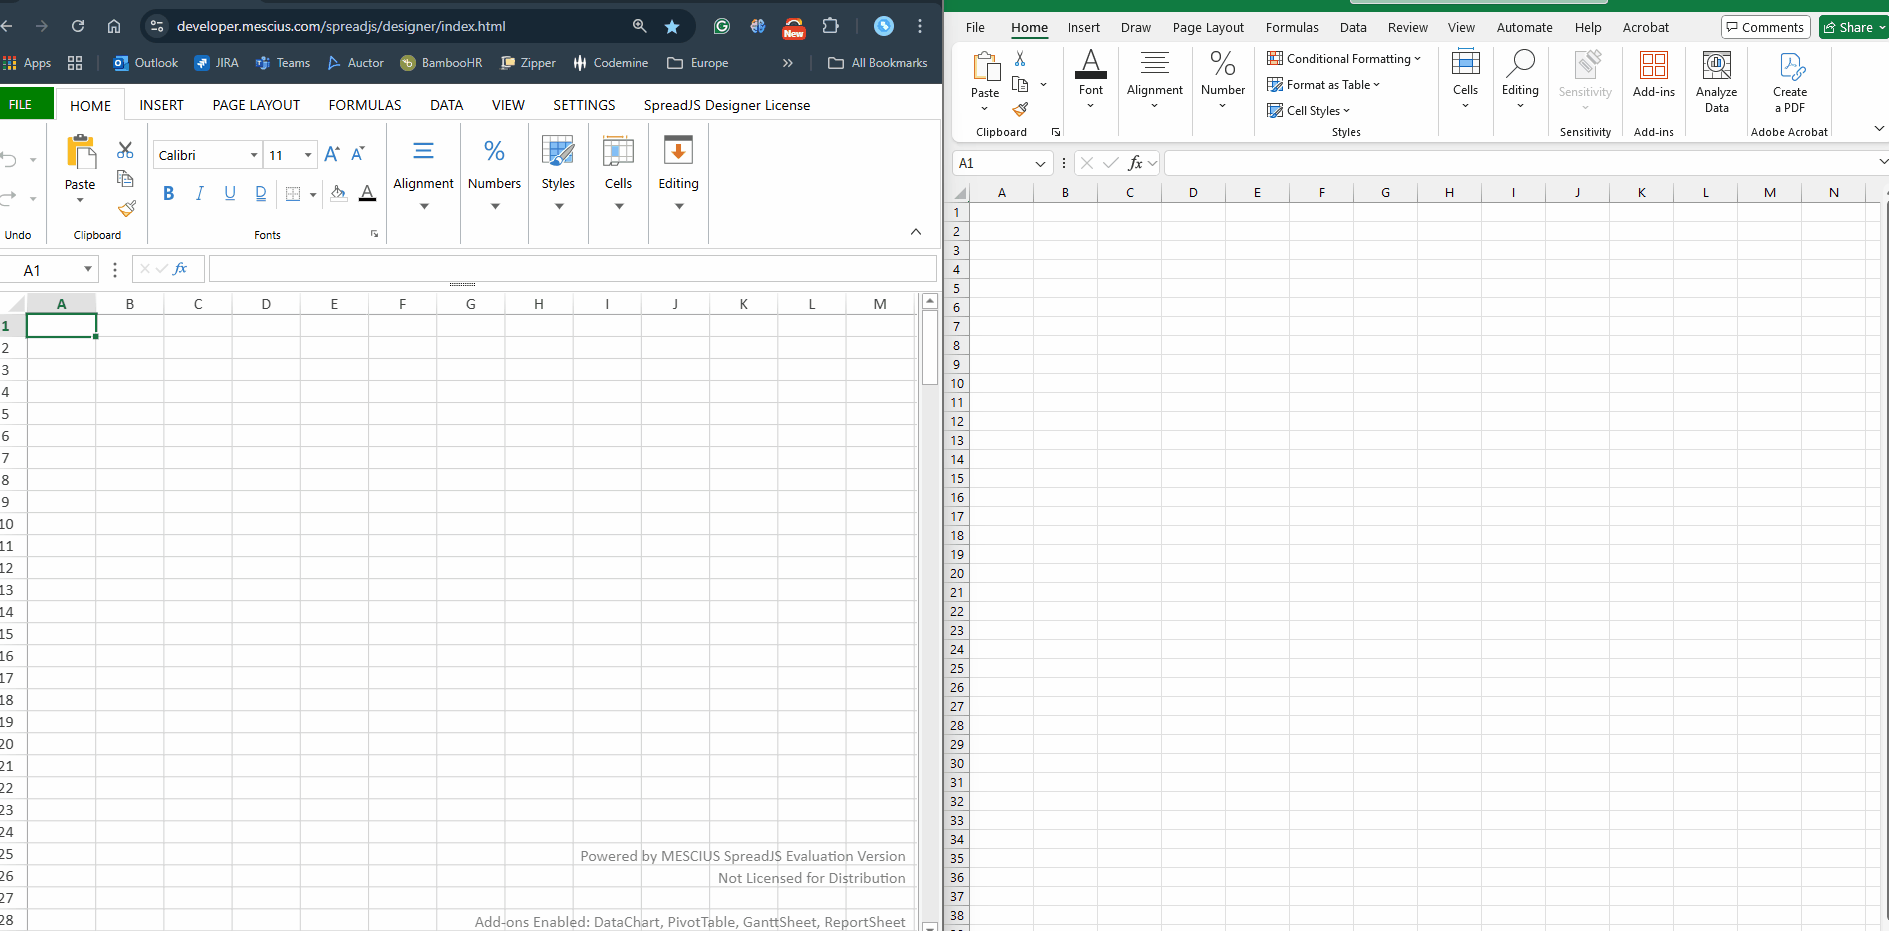Toggle Double Underline in SpreadJS Fonts group
The image size is (1889, 931).
click(261, 194)
